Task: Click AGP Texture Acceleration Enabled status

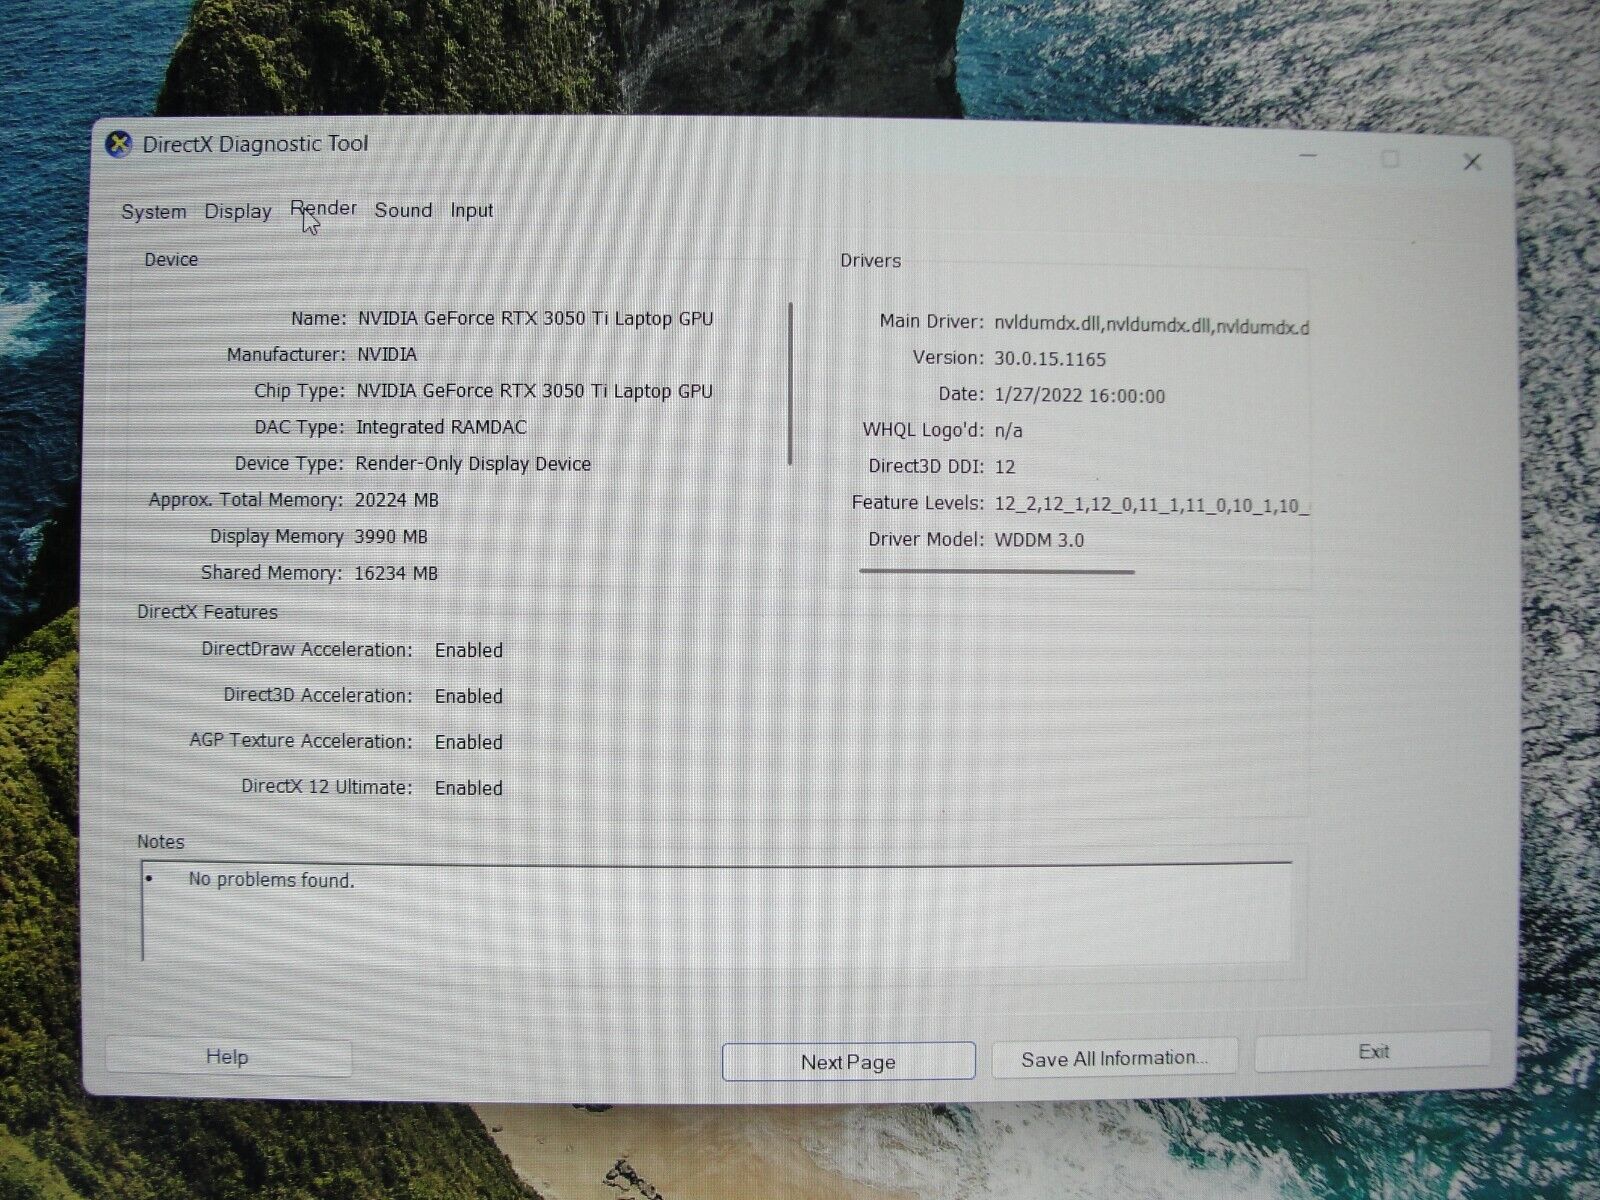Action: 469,742
